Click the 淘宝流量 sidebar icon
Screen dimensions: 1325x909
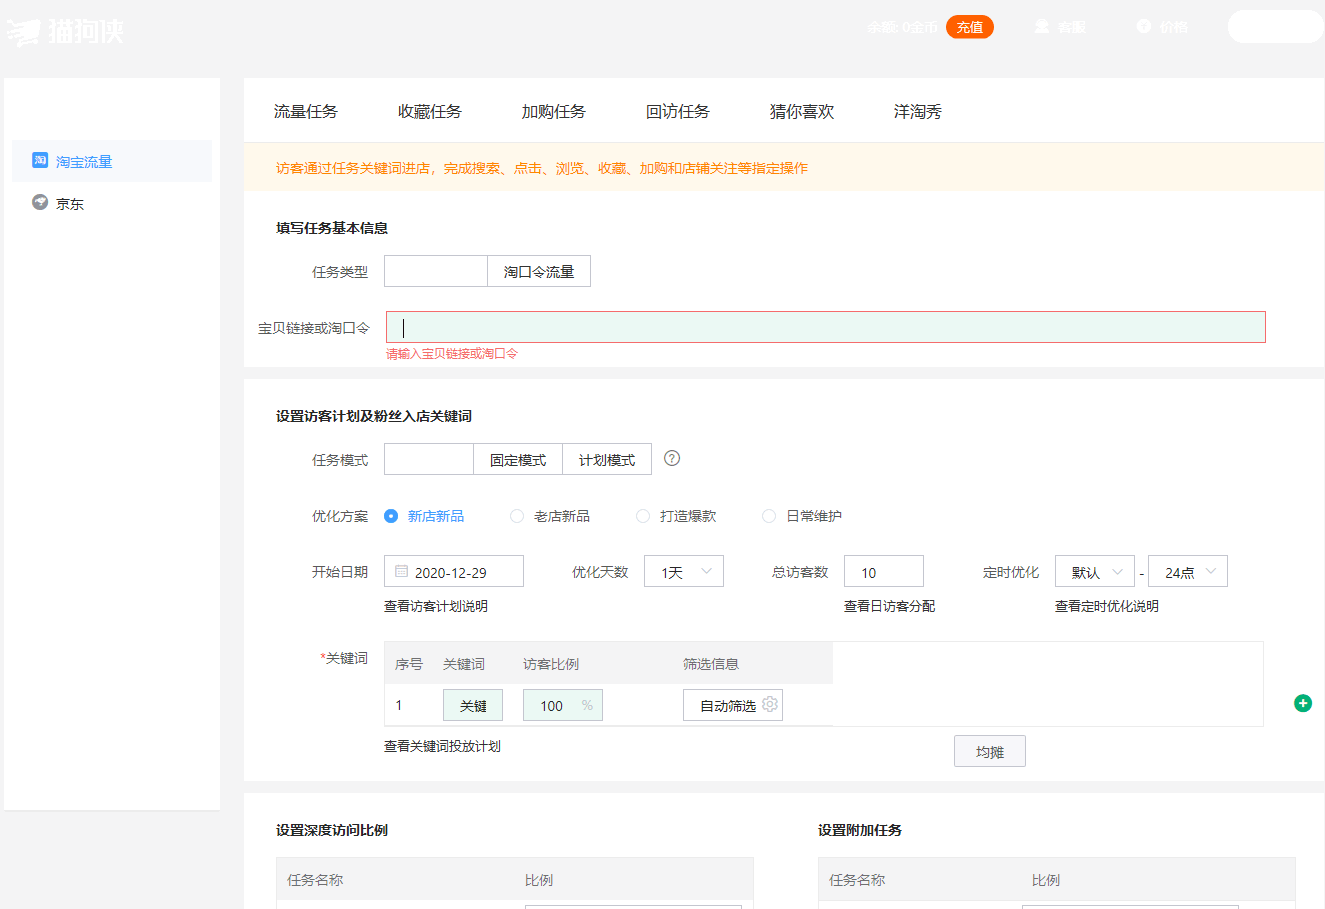pyautogui.click(x=40, y=160)
